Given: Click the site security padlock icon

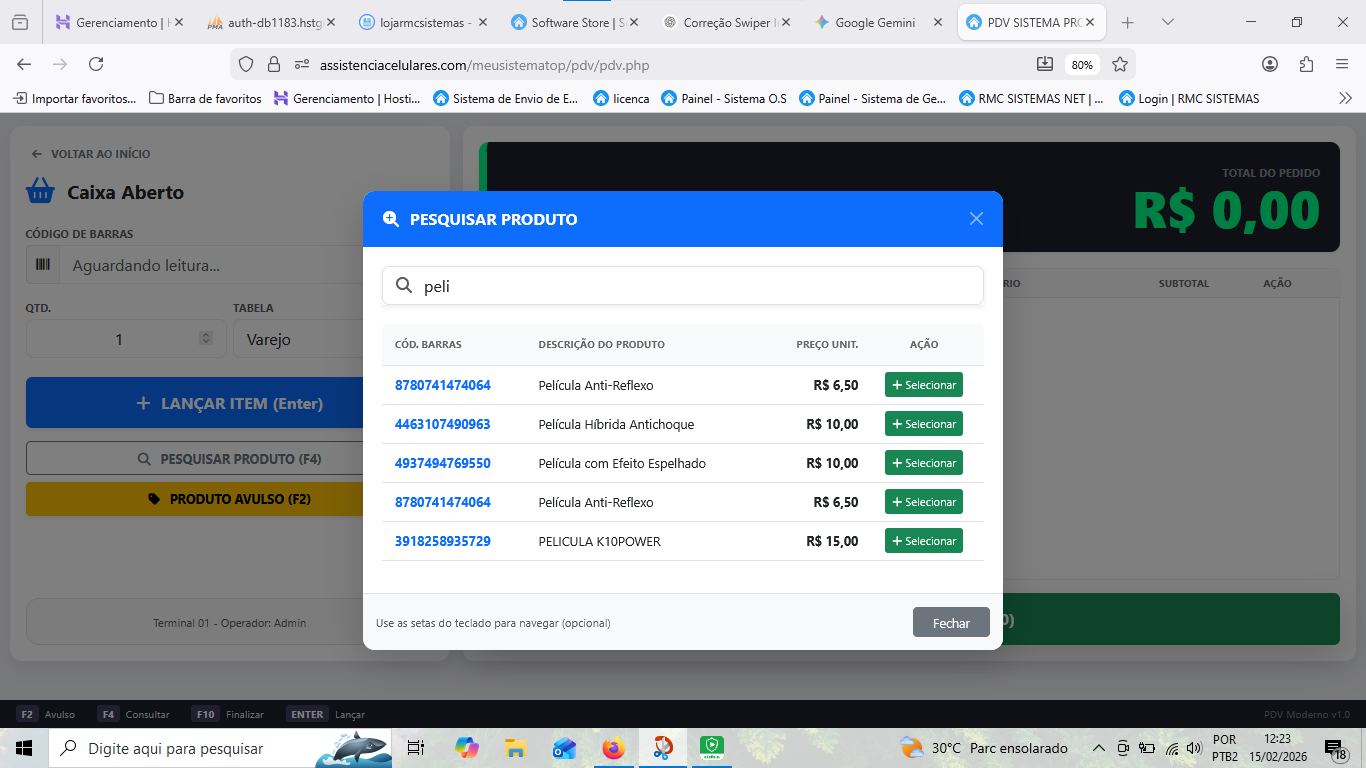Looking at the screenshot, I should click(x=274, y=64).
